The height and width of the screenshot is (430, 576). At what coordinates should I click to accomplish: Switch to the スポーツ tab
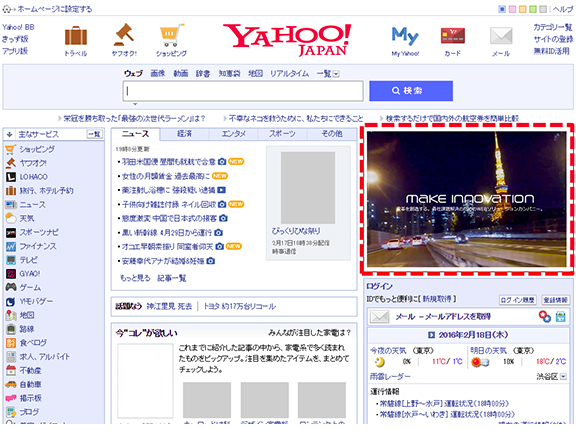coord(282,134)
